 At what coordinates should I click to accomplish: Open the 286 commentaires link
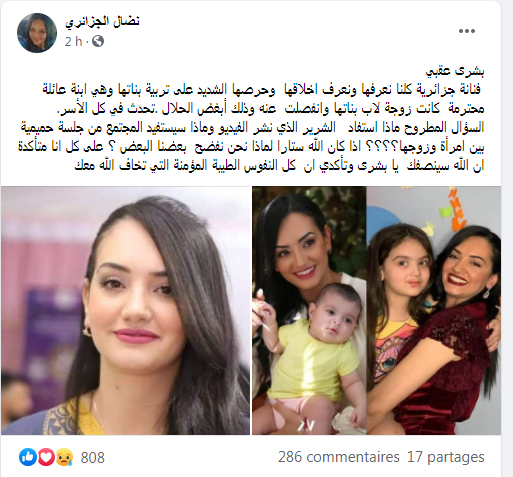(x=339, y=457)
